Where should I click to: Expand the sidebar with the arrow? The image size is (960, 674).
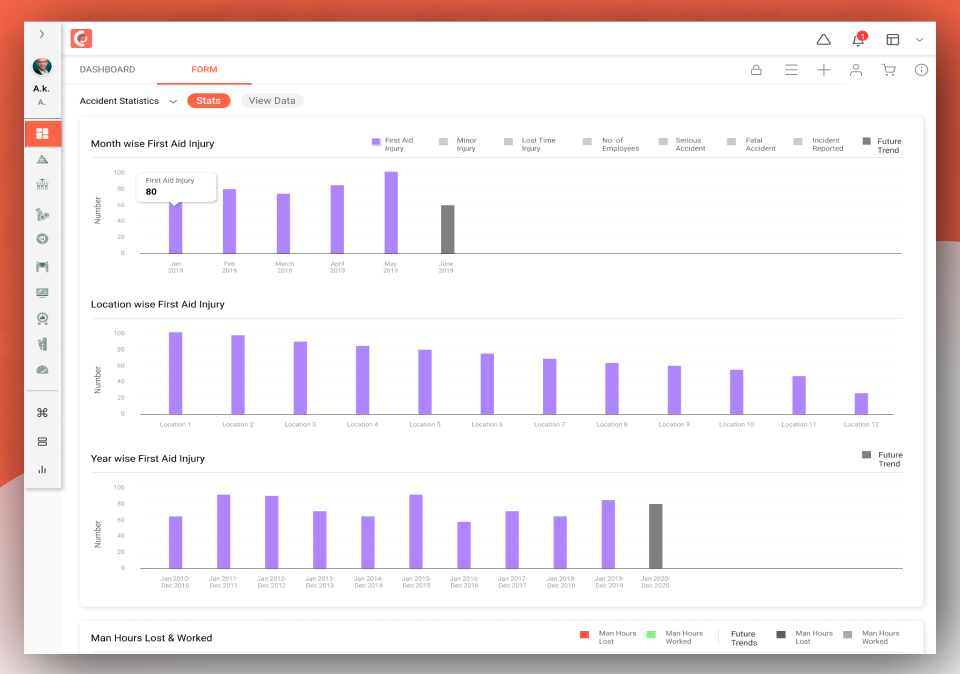[x=42, y=34]
